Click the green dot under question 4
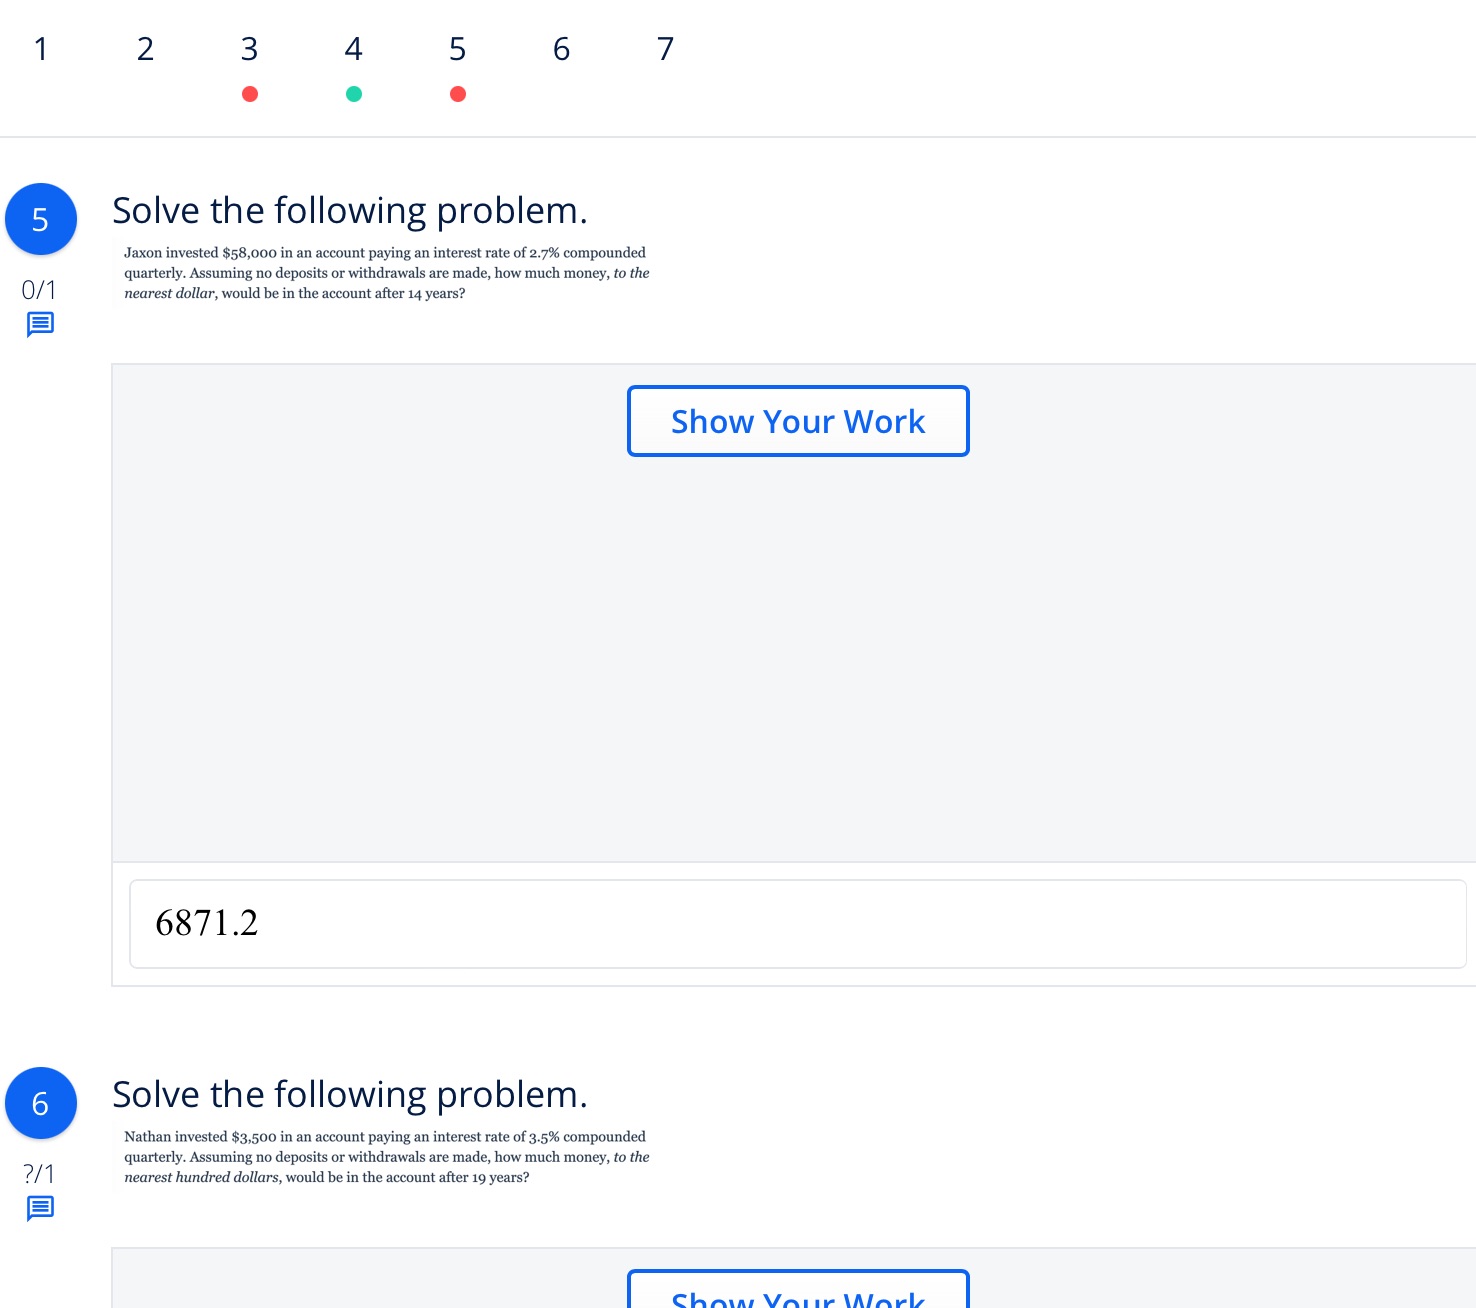The image size is (1476, 1308). (x=353, y=94)
